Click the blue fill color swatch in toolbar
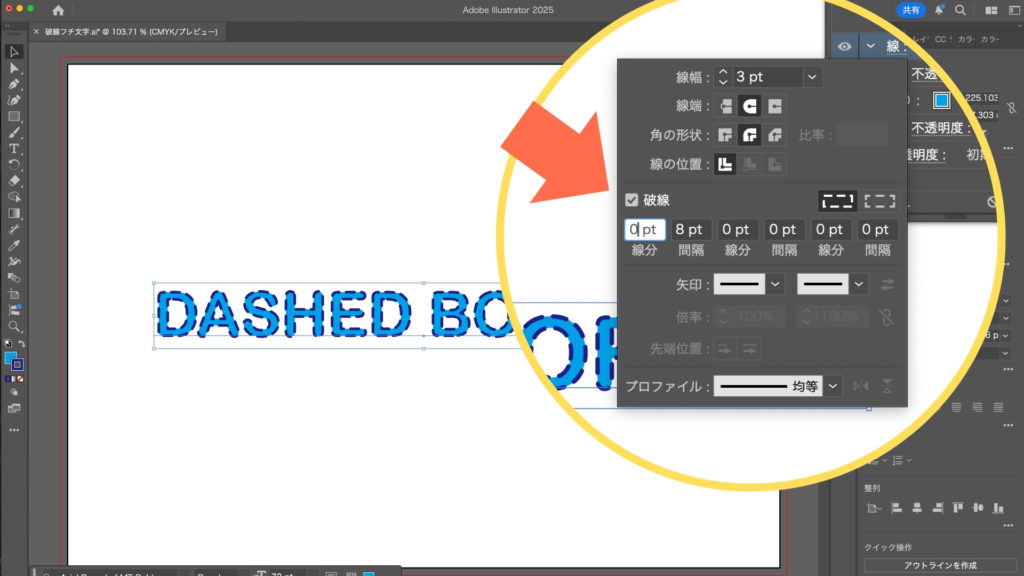The width and height of the screenshot is (1024, 576). point(10,358)
